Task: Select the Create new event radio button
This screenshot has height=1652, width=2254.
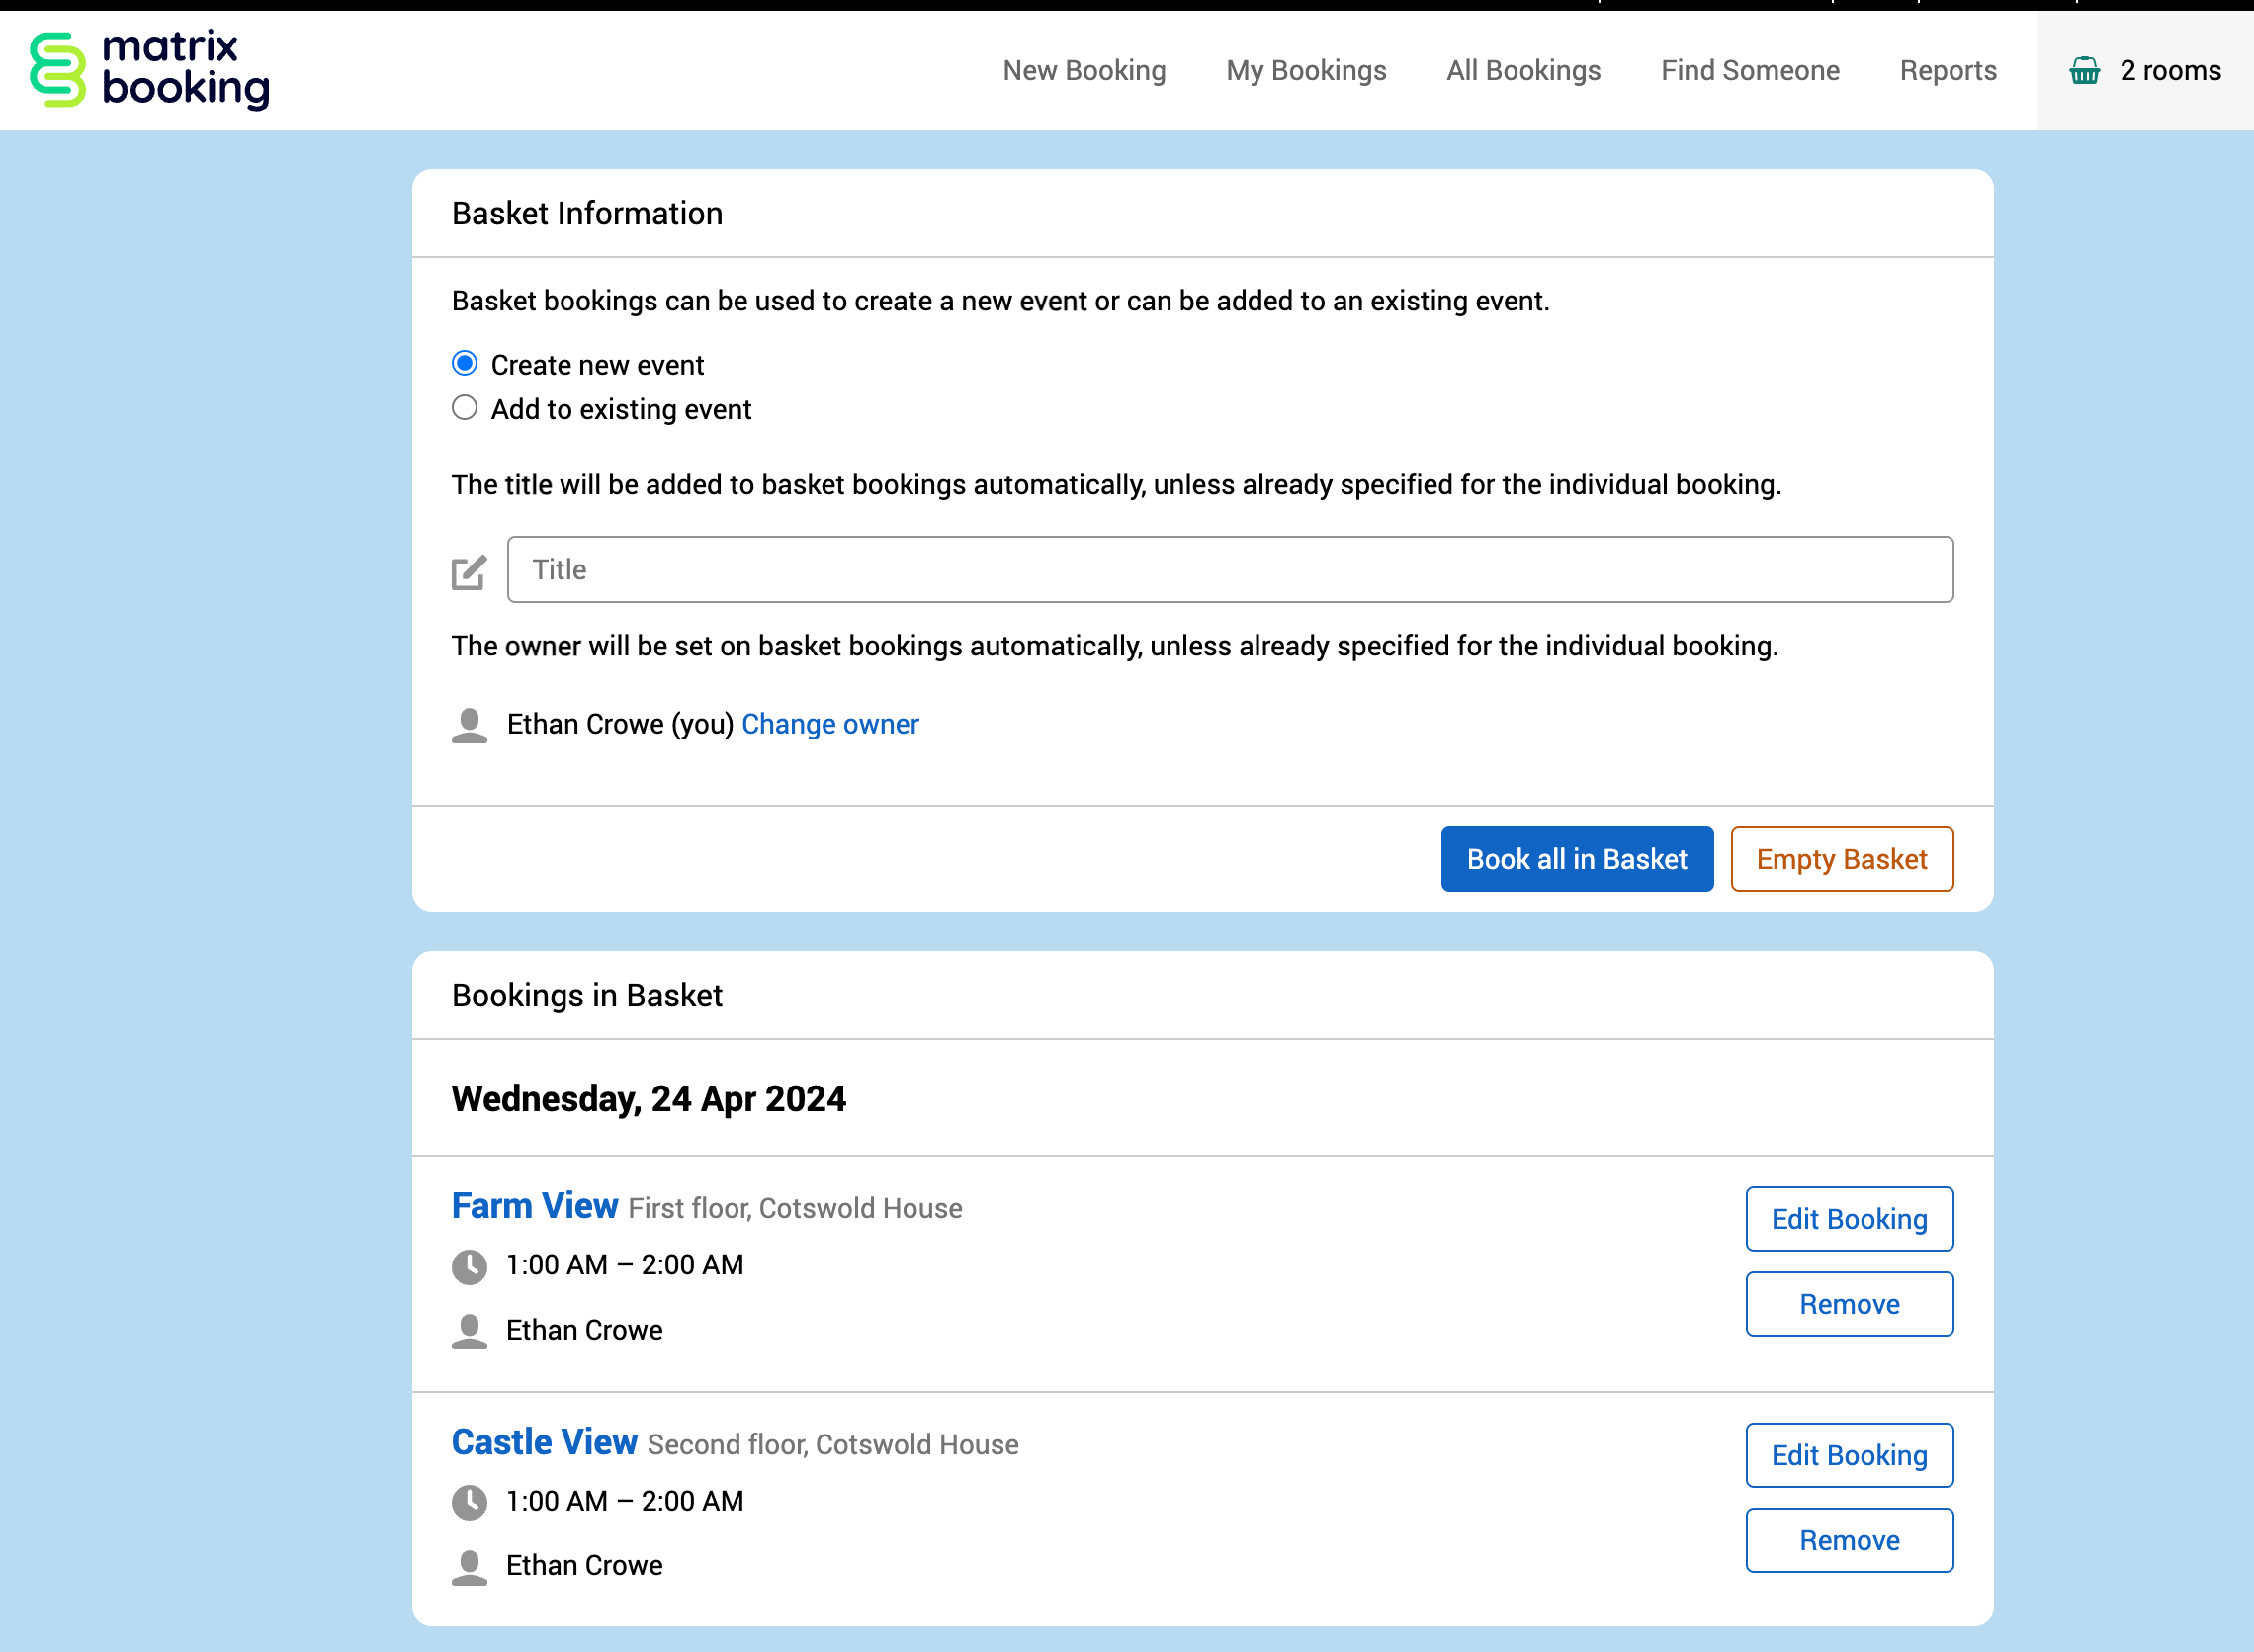Action: 465,364
